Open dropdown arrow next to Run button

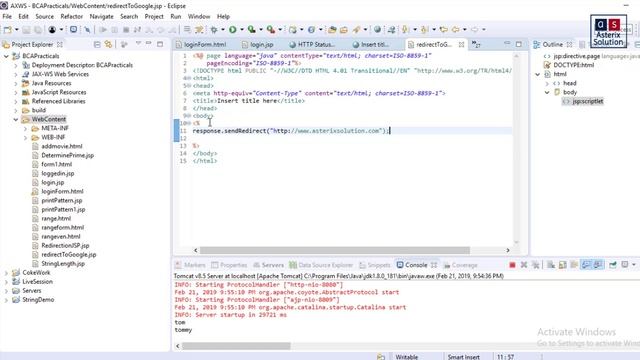[x=242, y=29]
